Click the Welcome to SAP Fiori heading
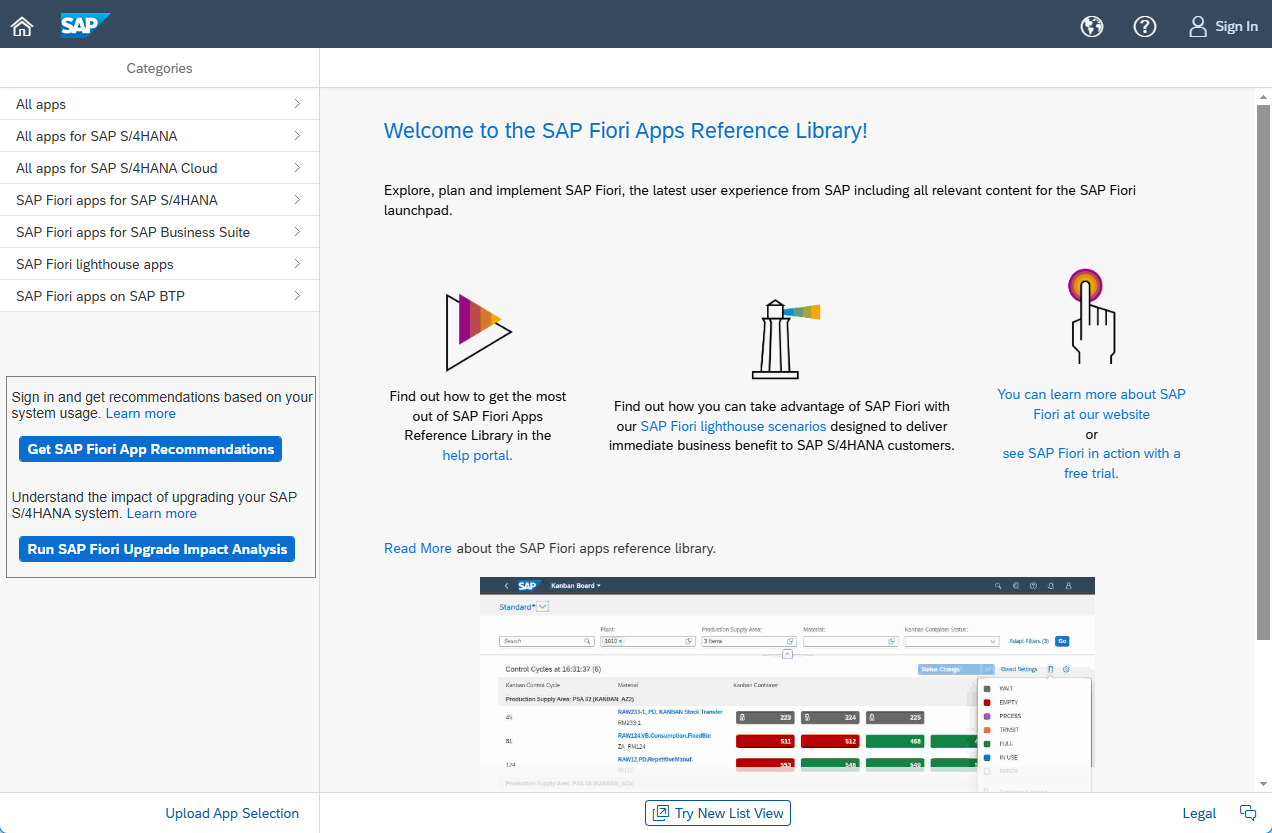Screen dimensions: 1272x833 (x=626, y=130)
